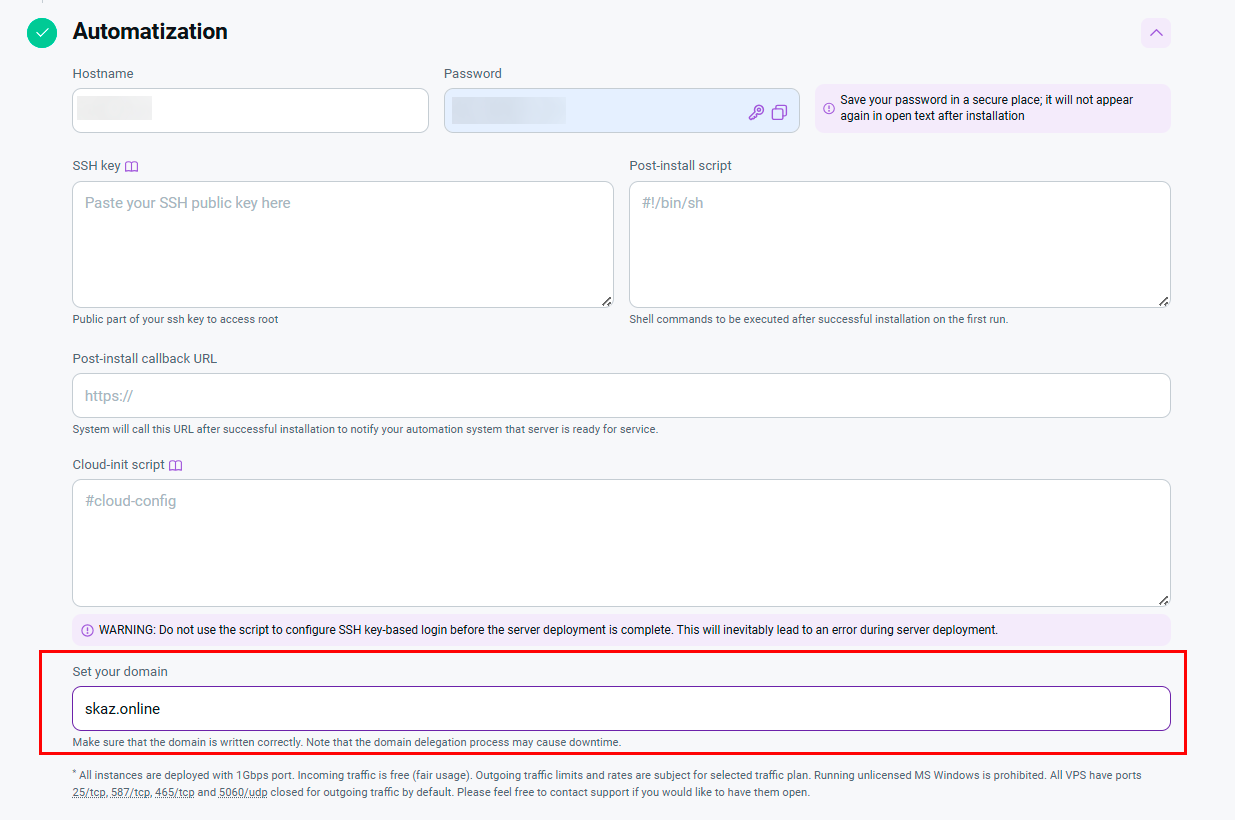Viewport: 1235px width, 820px height.
Task: Click the 465/tcp port link
Action: coord(174,792)
